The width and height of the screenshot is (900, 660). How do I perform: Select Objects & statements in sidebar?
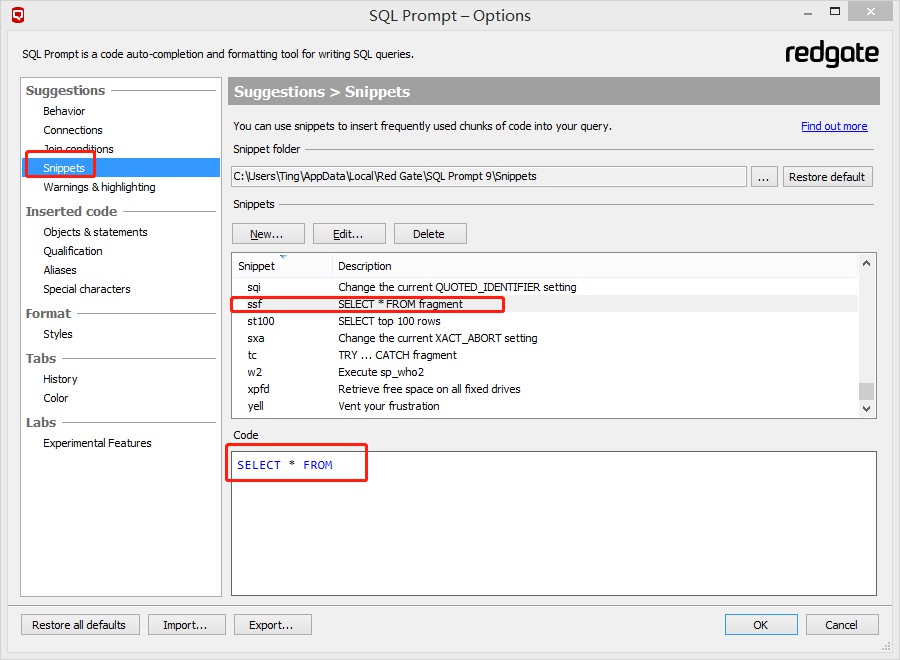point(95,232)
